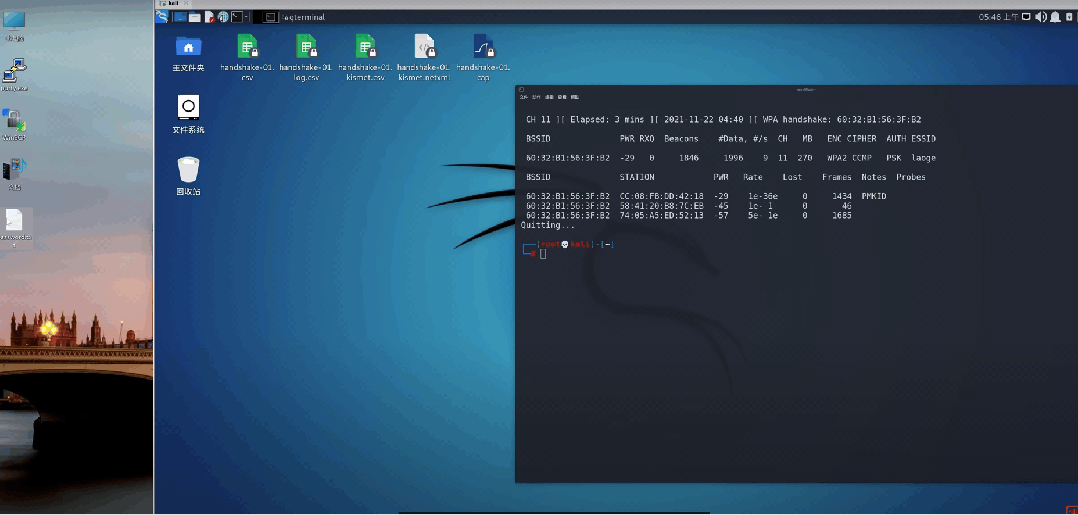Click the ESSID value laoge in terminal
This screenshot has width=1078, height=515.
click(923, 157)
